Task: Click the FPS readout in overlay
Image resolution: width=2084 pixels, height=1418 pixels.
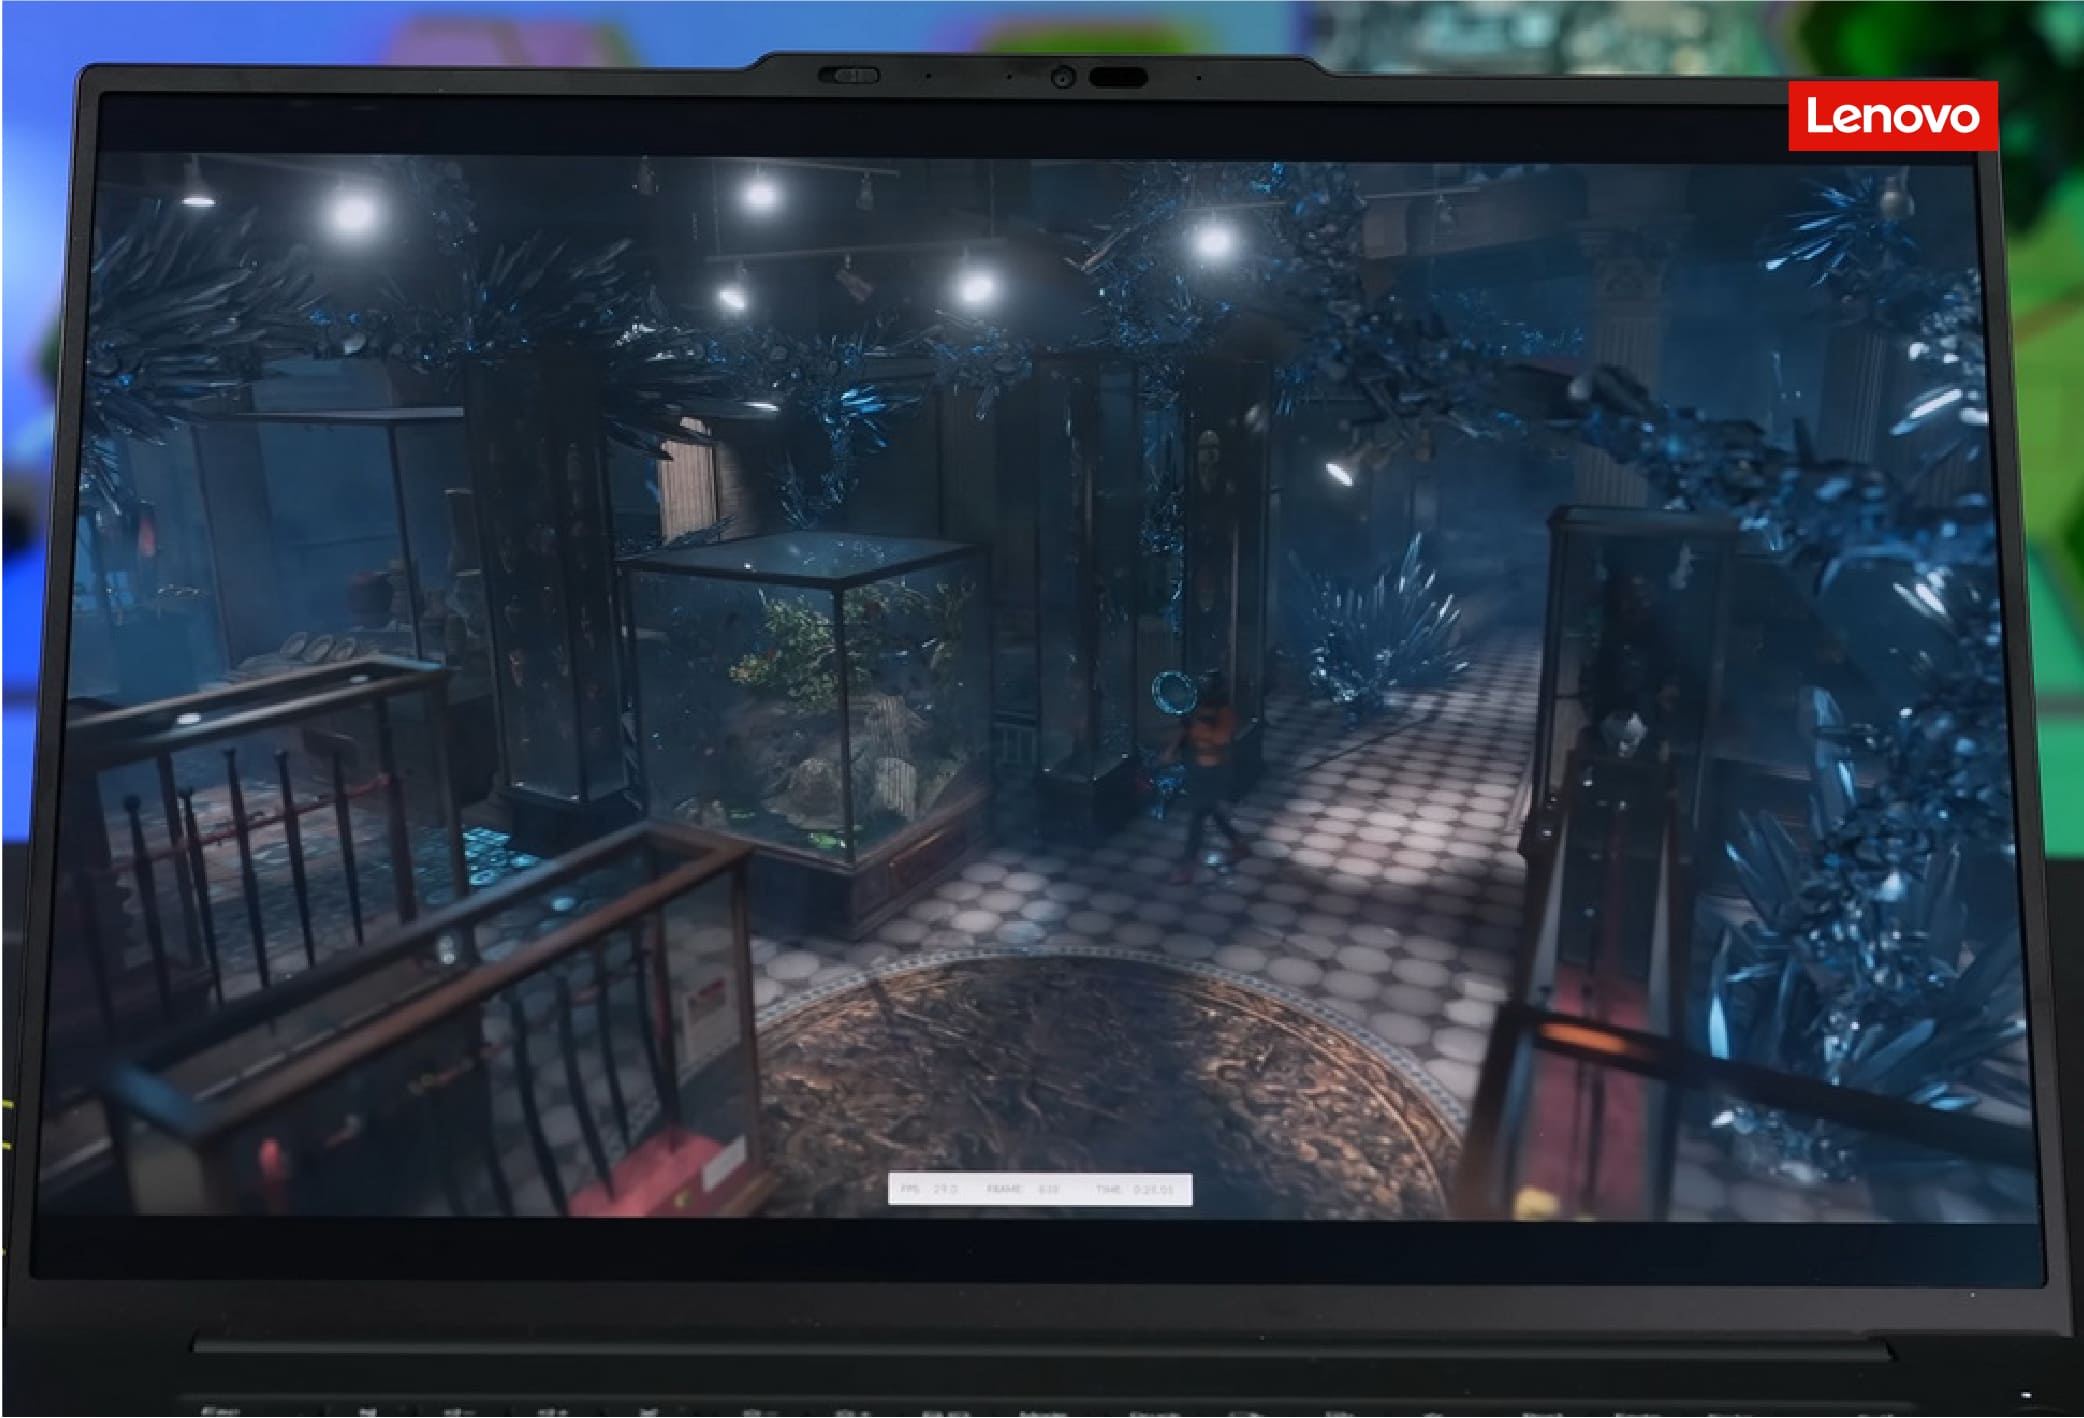Action: [931, 1189]
